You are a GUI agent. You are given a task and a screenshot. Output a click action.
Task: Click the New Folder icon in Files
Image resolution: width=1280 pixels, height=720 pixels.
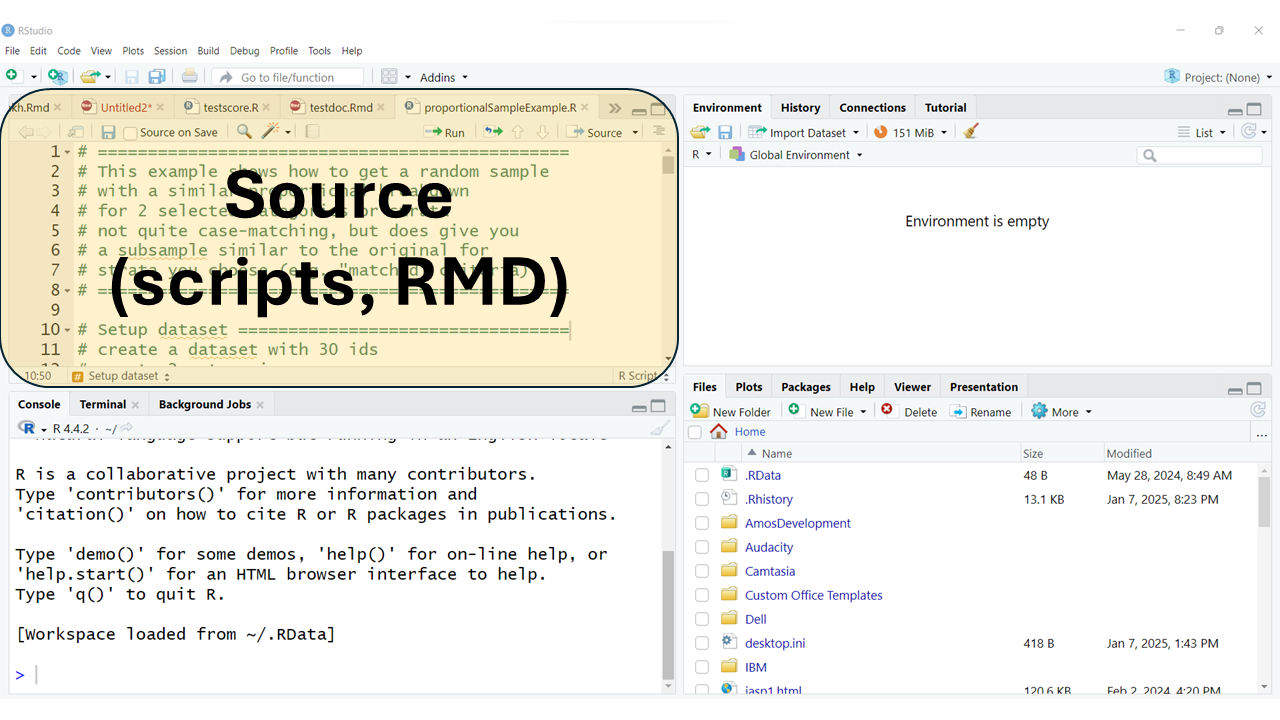pyautogui.click(x=700, y=411)
